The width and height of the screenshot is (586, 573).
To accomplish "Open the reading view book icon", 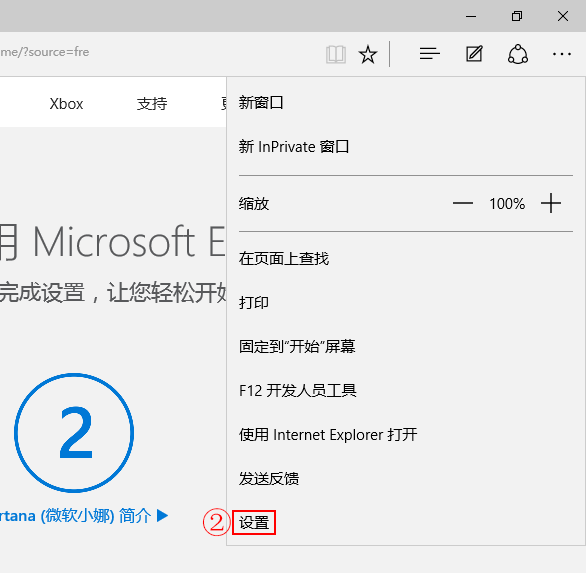I will click(336, 55).
